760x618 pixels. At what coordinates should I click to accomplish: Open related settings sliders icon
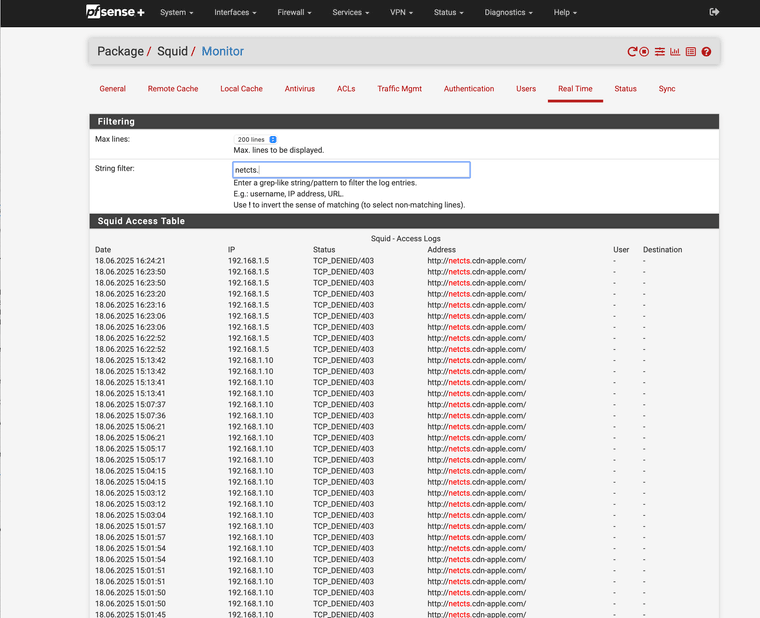[x=660, y=51]
